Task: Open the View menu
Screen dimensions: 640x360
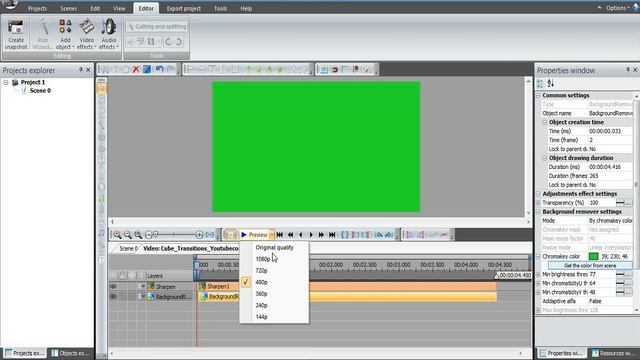Action: click(x=119, y=8)
